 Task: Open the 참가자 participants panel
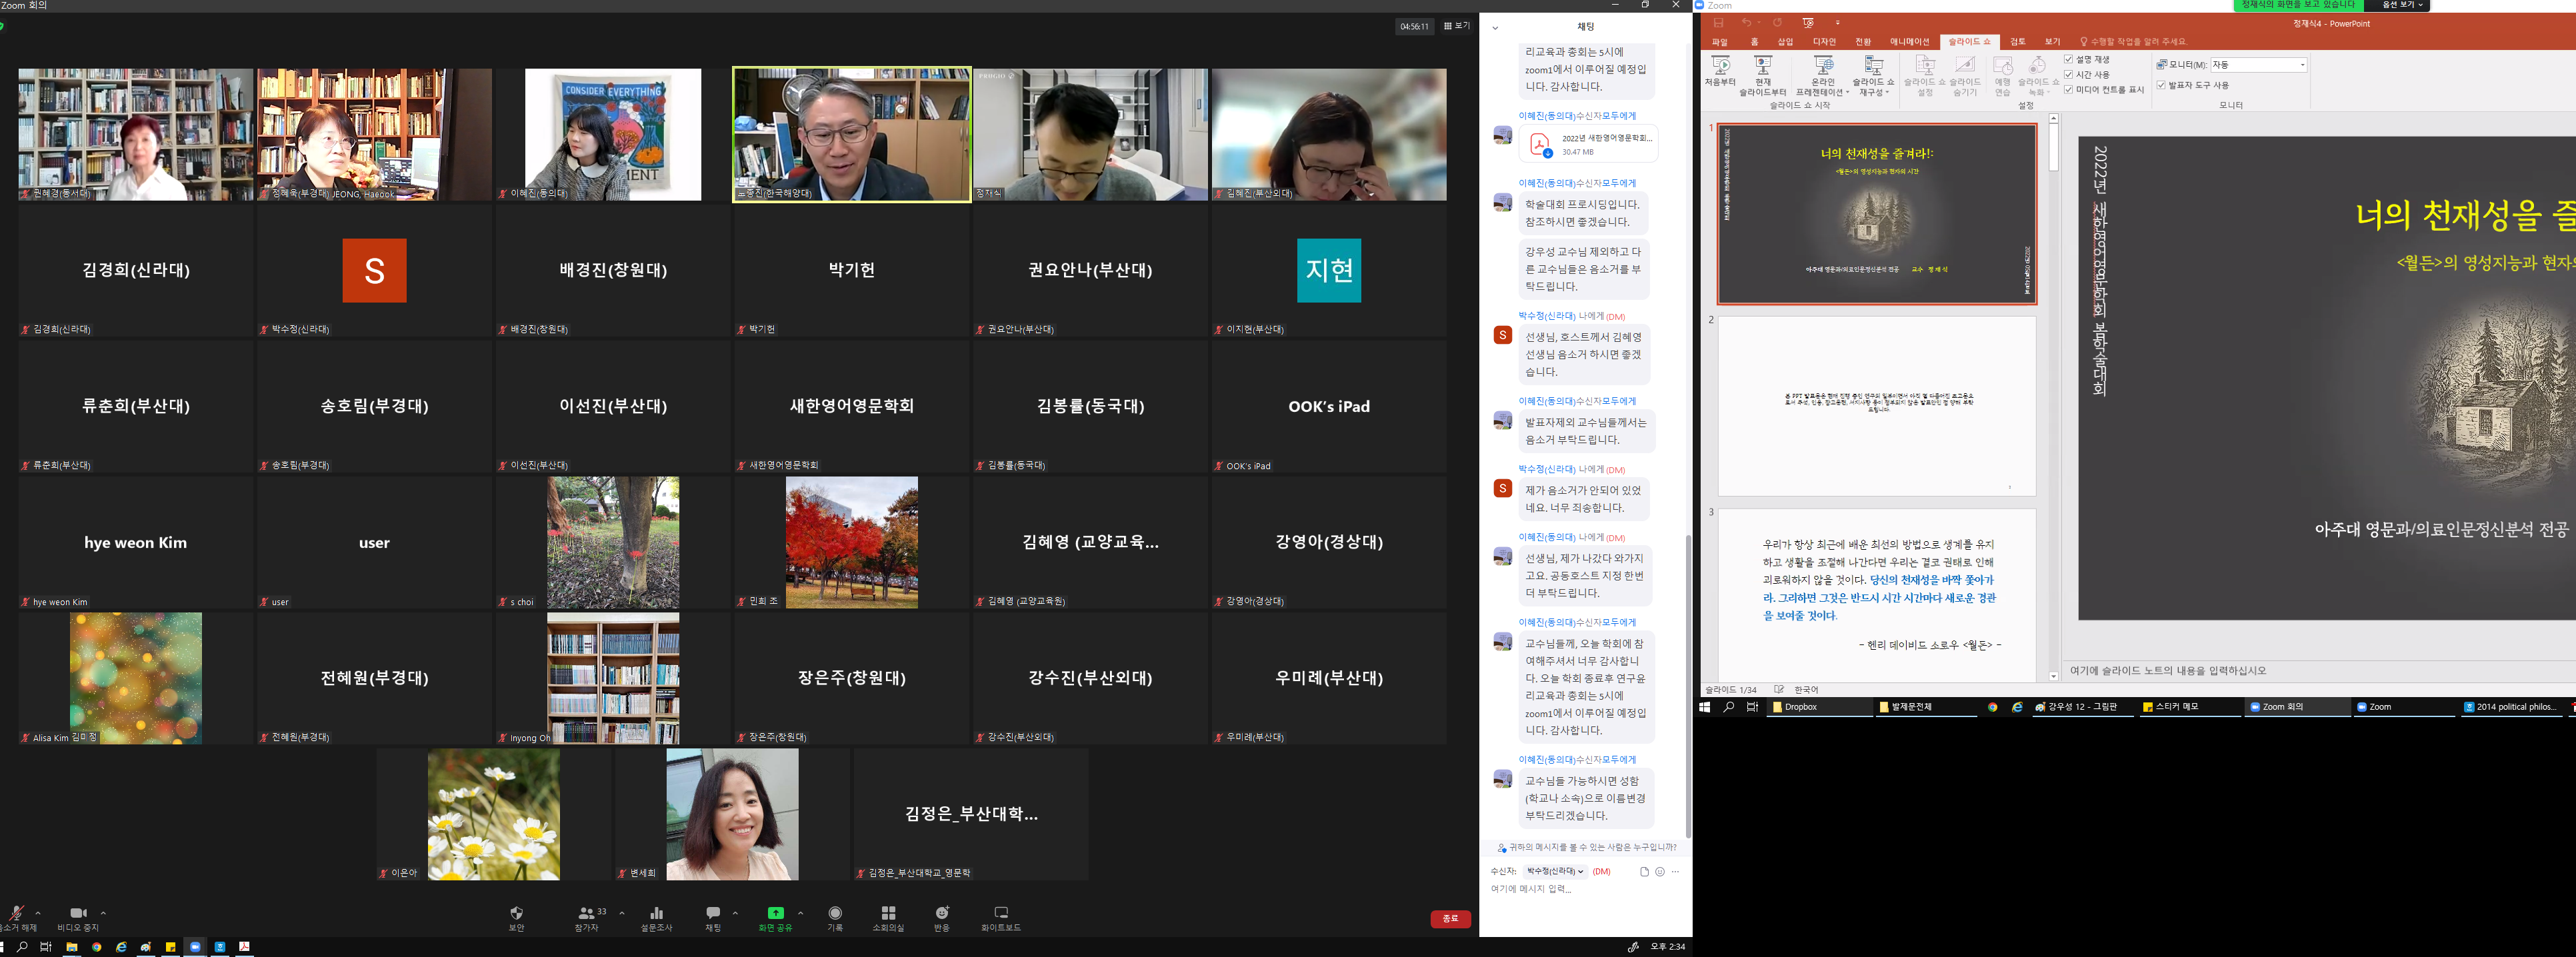pos(587,913)
